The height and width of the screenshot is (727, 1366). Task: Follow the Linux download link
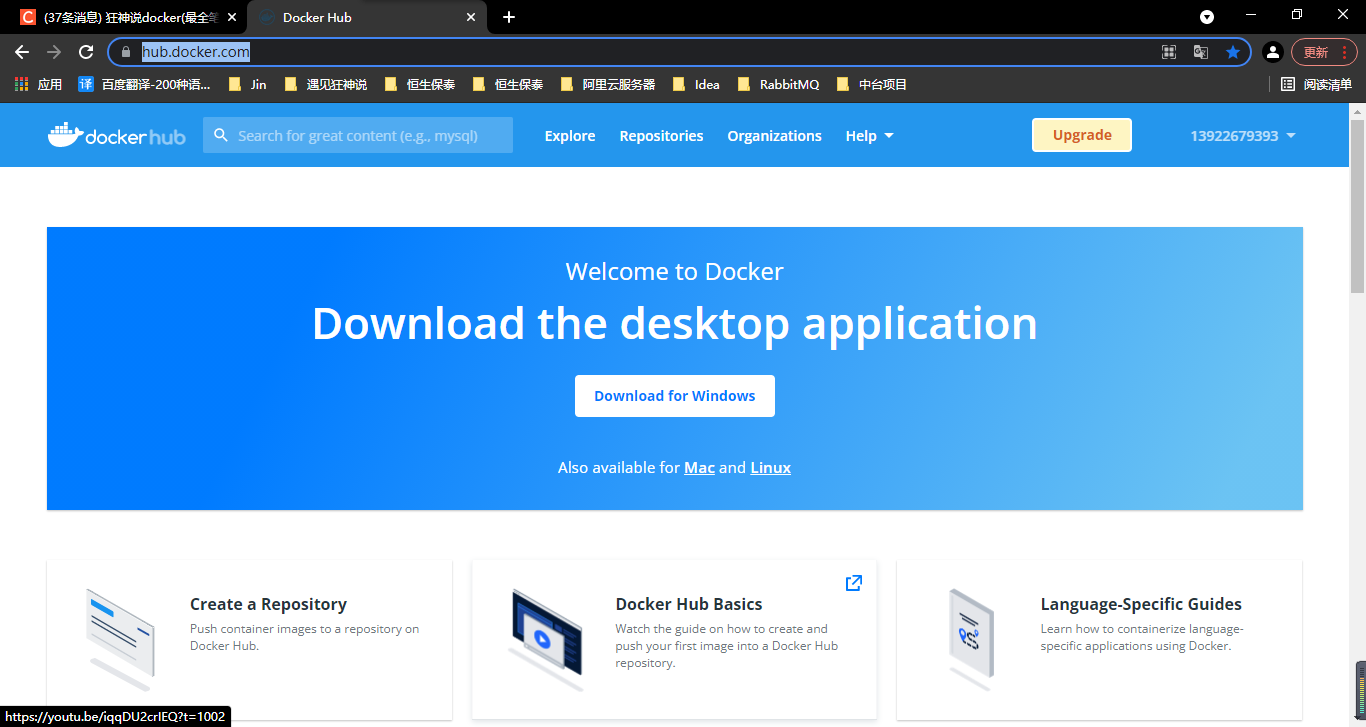click(770, 468)
